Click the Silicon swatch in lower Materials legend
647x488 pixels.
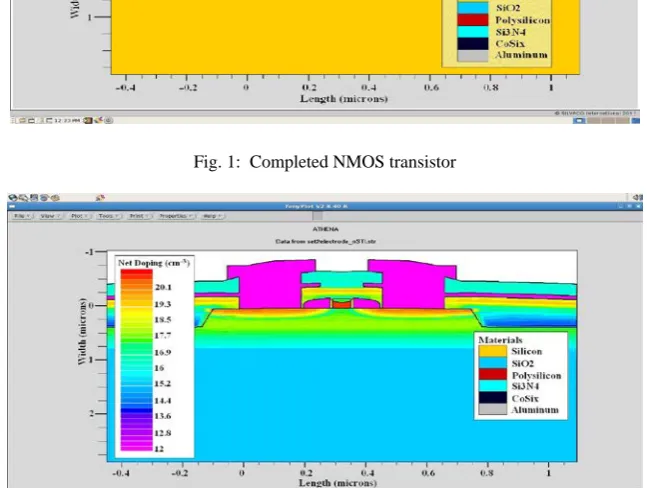pos(492,351)
